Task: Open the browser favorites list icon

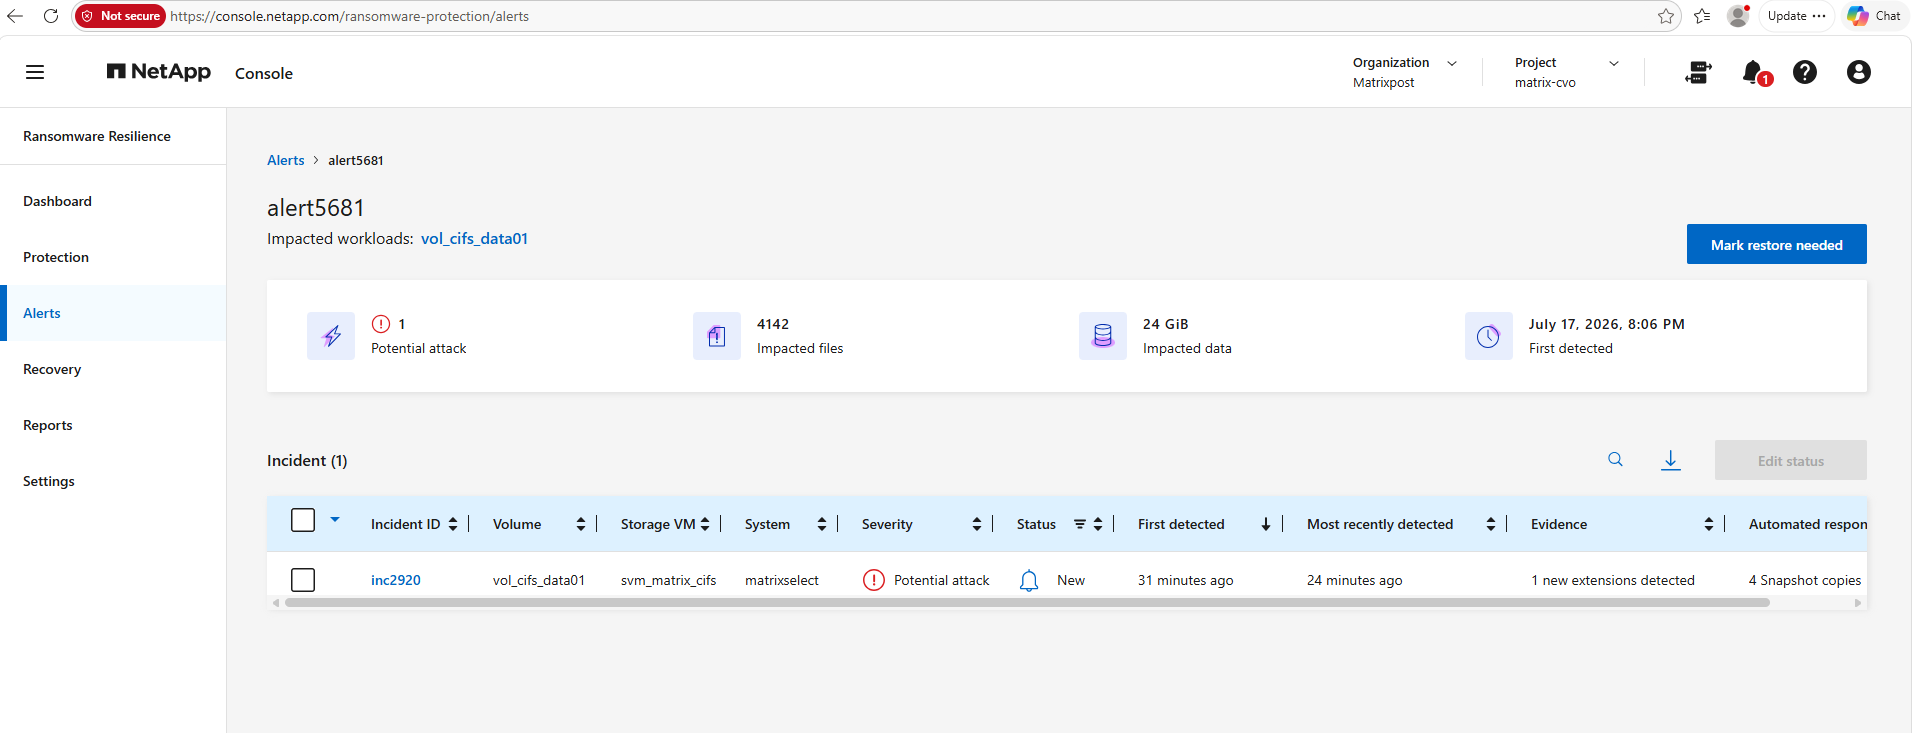Action: coord(1702,16)
